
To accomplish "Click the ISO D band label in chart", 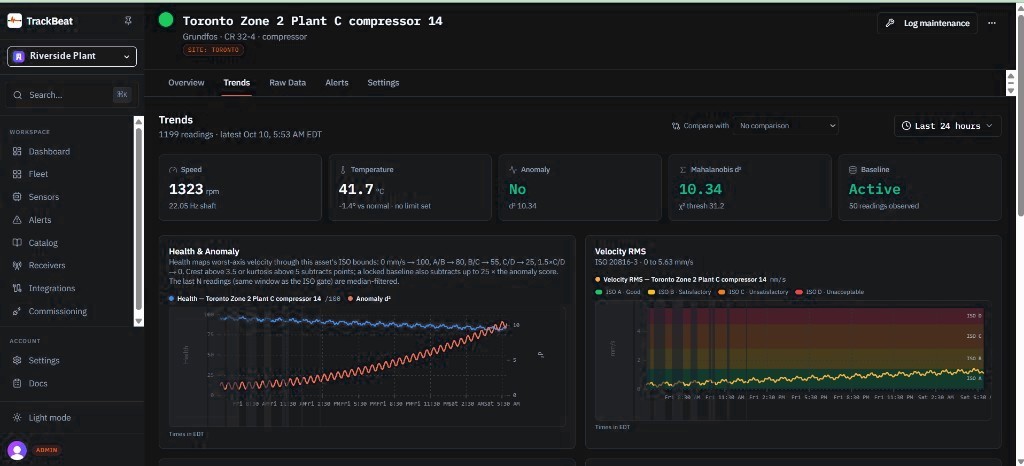I will point(974,316).
